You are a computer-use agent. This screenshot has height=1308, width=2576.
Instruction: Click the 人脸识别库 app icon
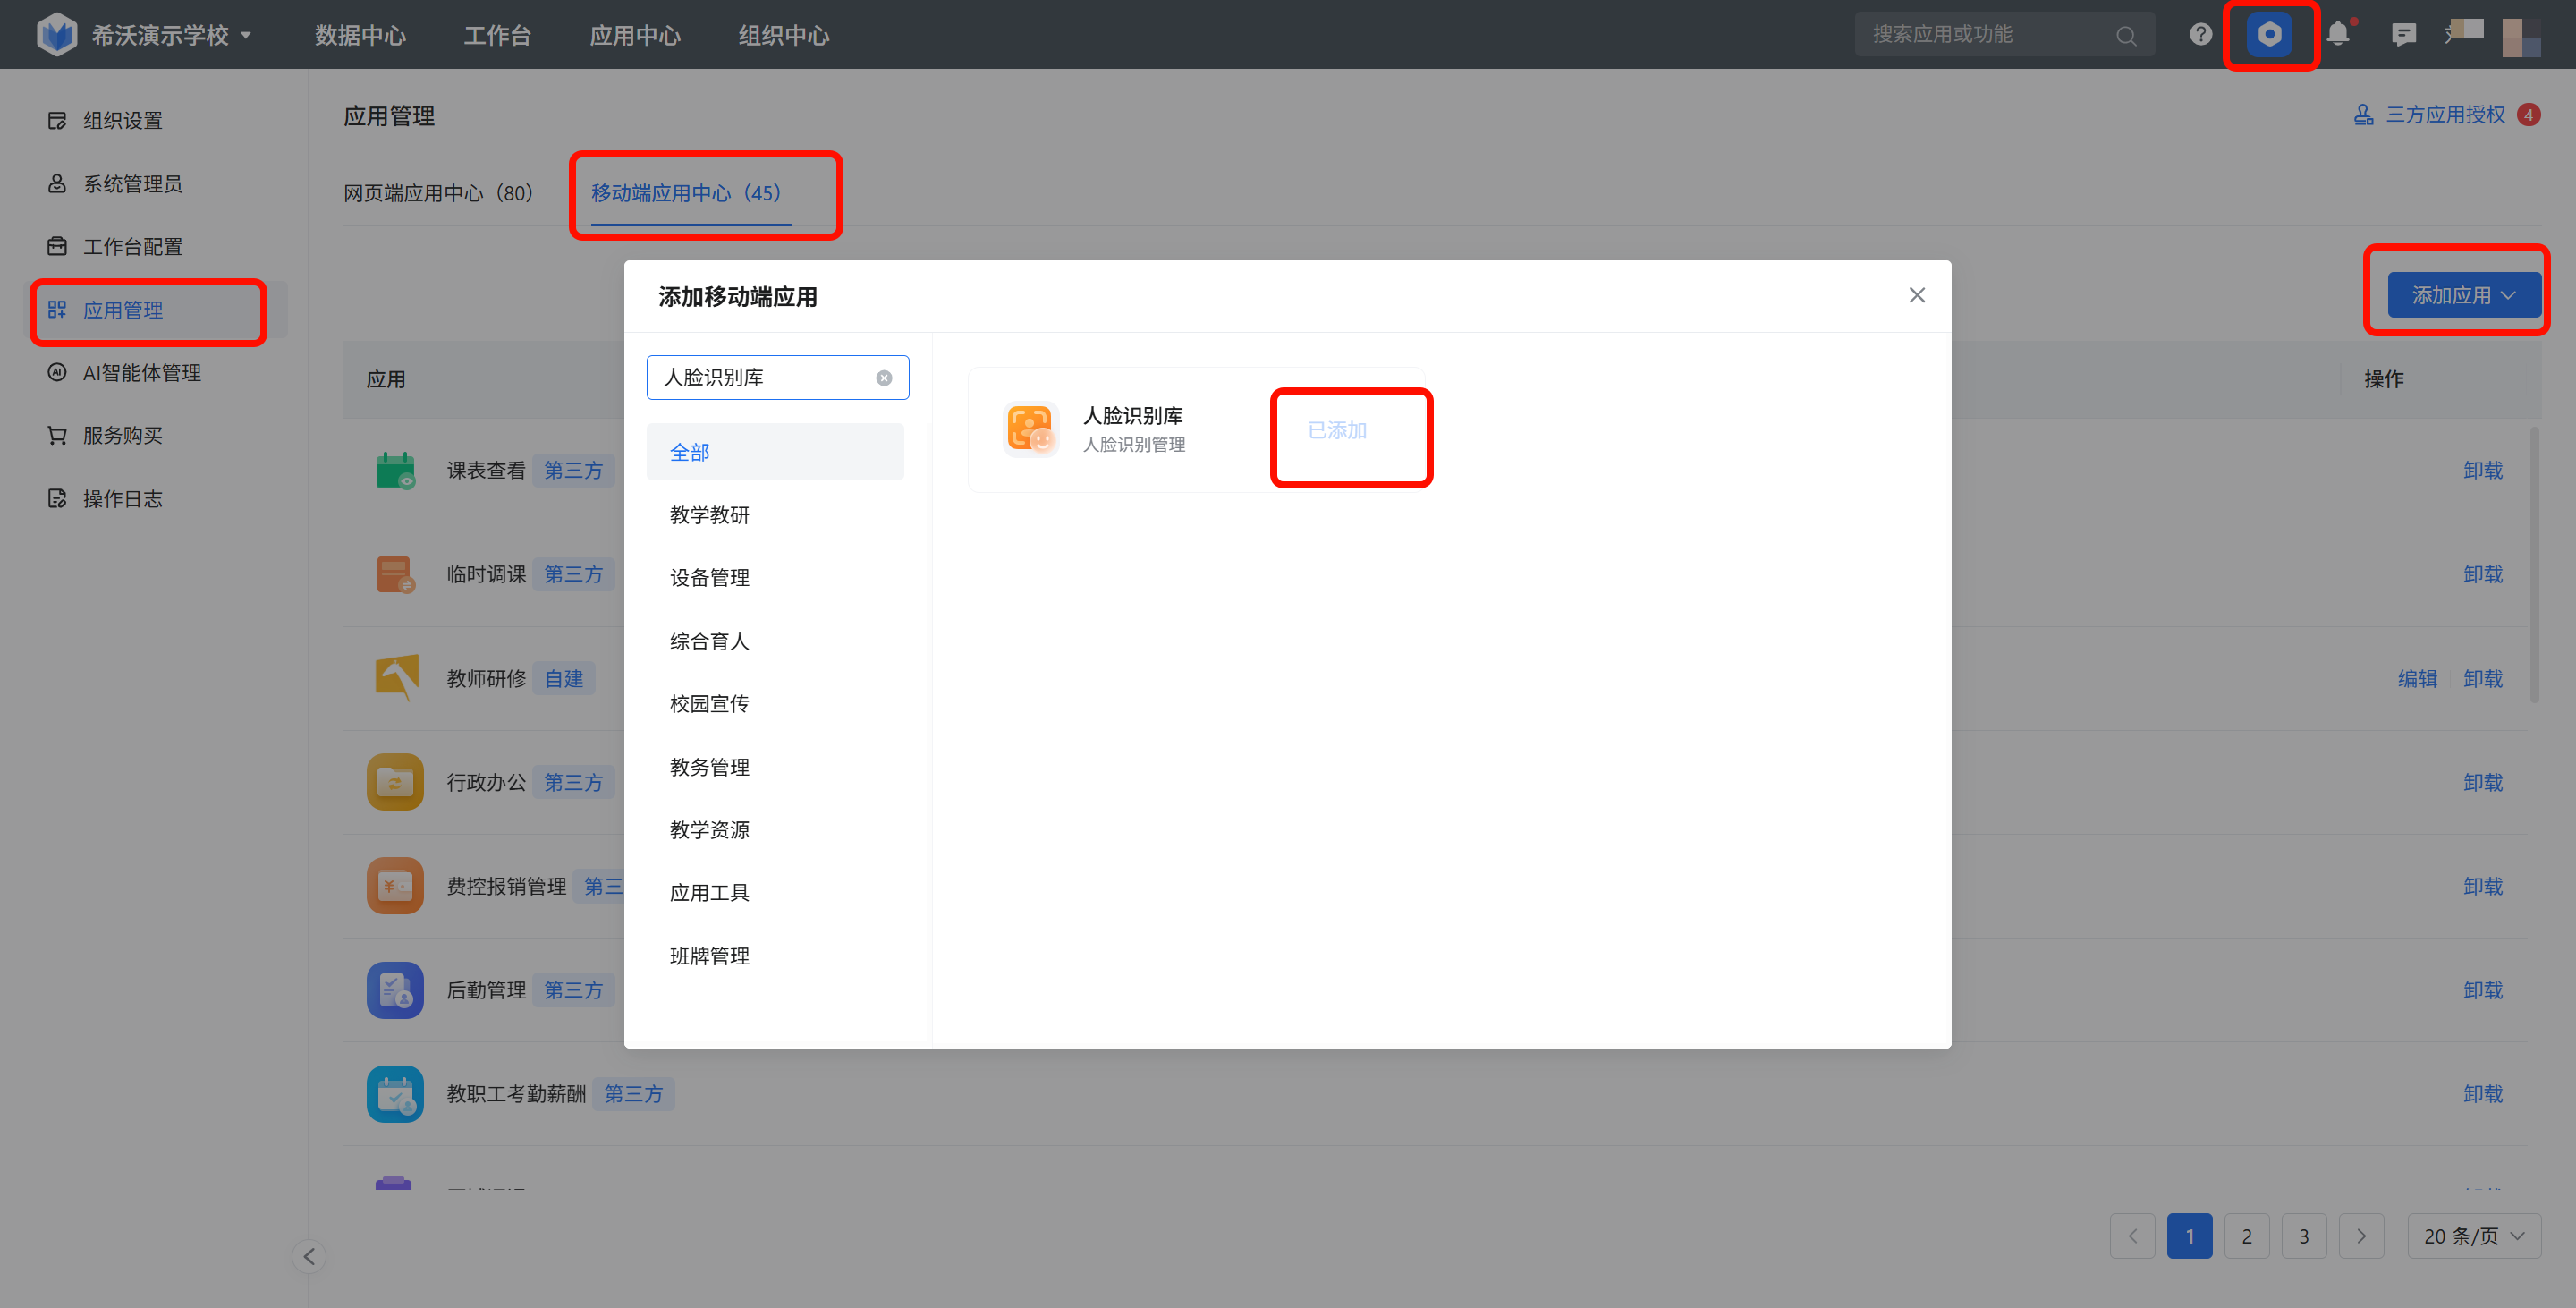coord(1030,429)
